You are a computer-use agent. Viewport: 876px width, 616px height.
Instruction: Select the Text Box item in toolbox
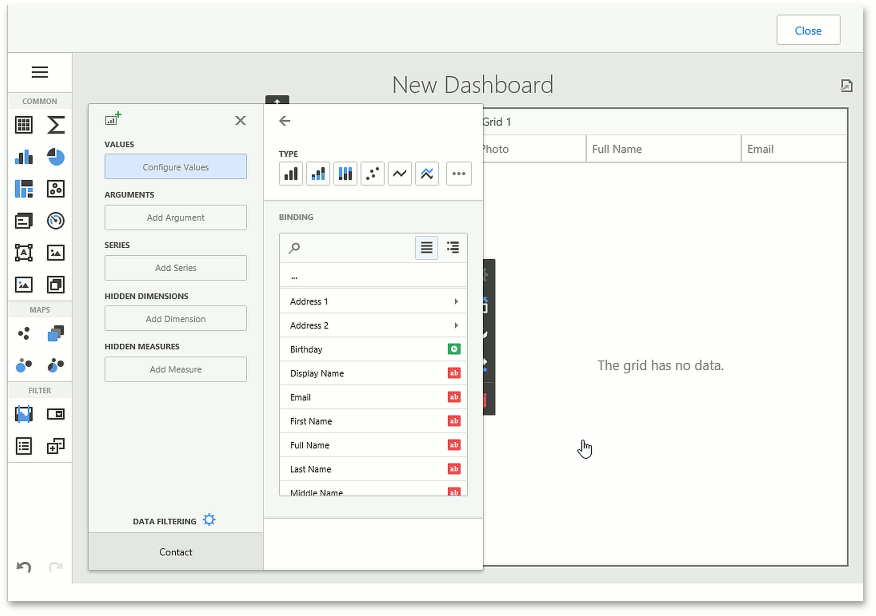tap(23, 253)
